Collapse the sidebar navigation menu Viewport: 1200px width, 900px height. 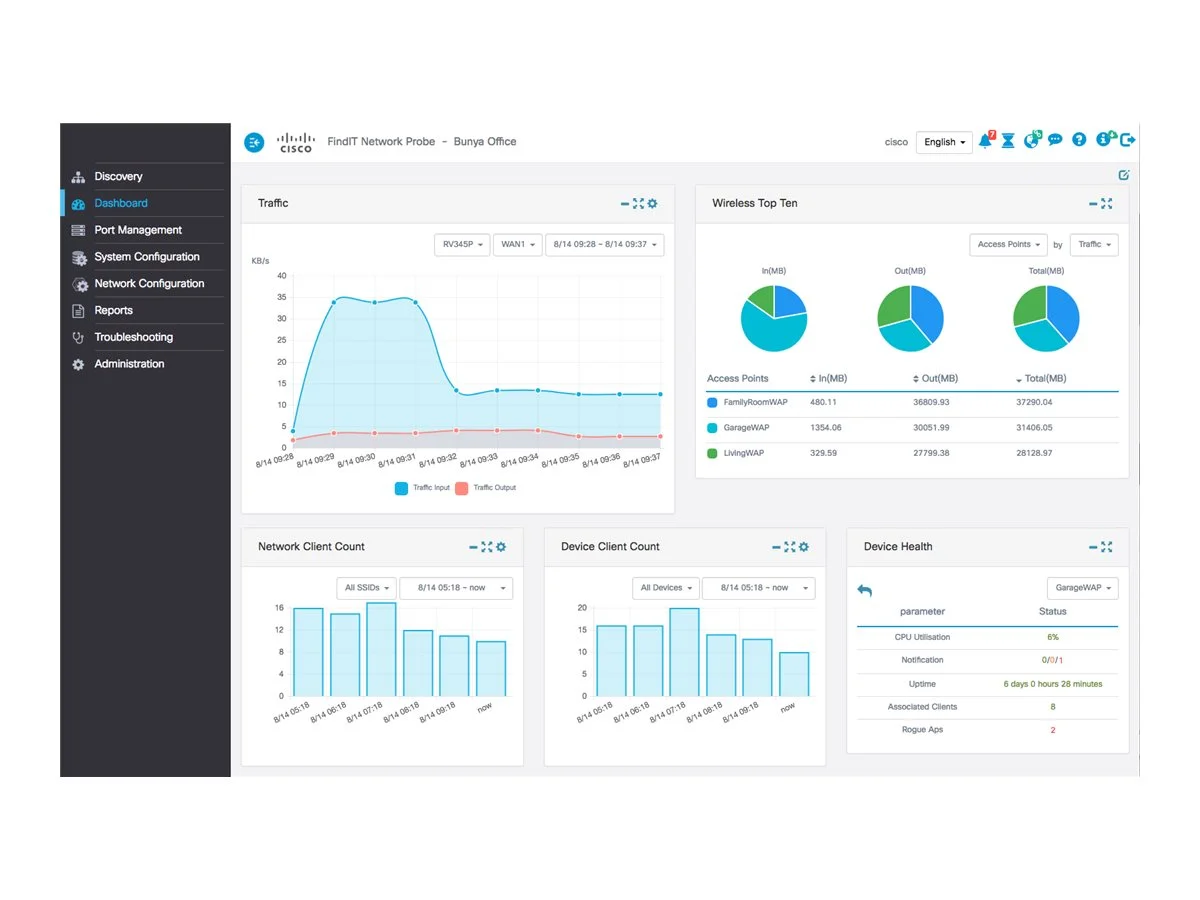254,142
